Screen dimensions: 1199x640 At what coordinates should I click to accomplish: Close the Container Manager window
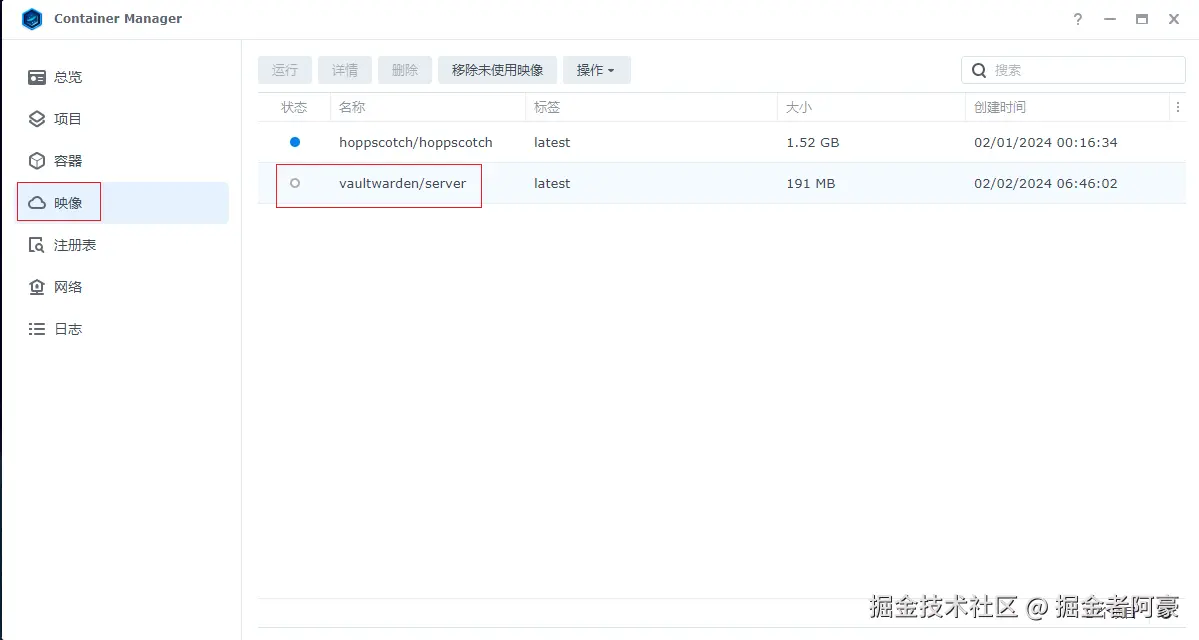[x=1174, y=19]
